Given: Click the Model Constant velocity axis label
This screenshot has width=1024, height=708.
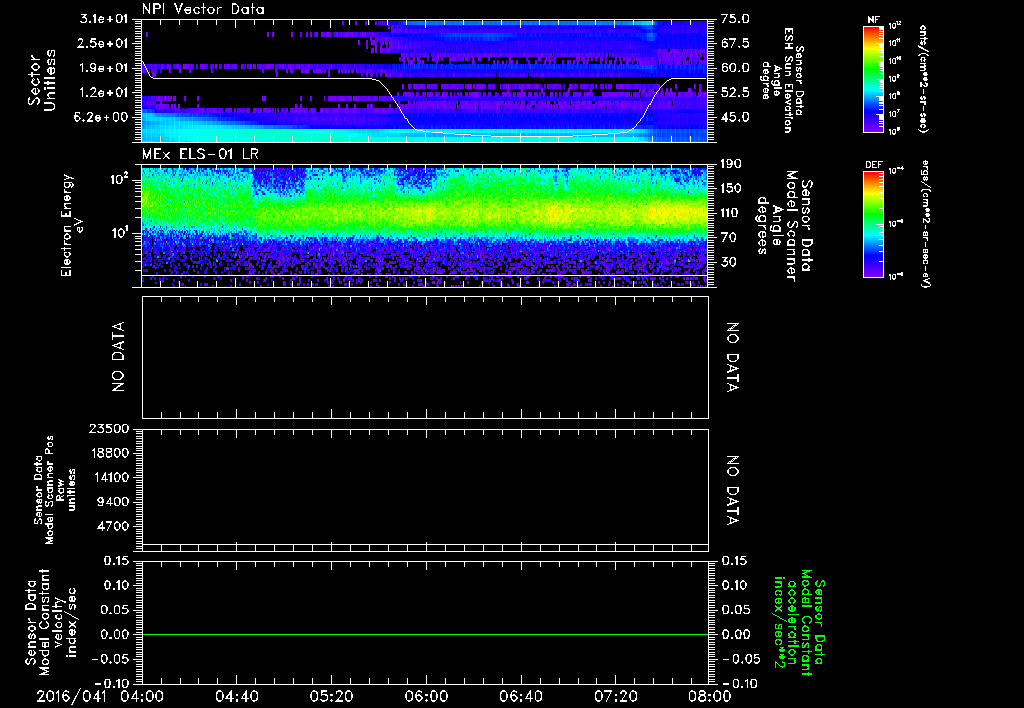Looking at the screenshot, I should (50, 620).
